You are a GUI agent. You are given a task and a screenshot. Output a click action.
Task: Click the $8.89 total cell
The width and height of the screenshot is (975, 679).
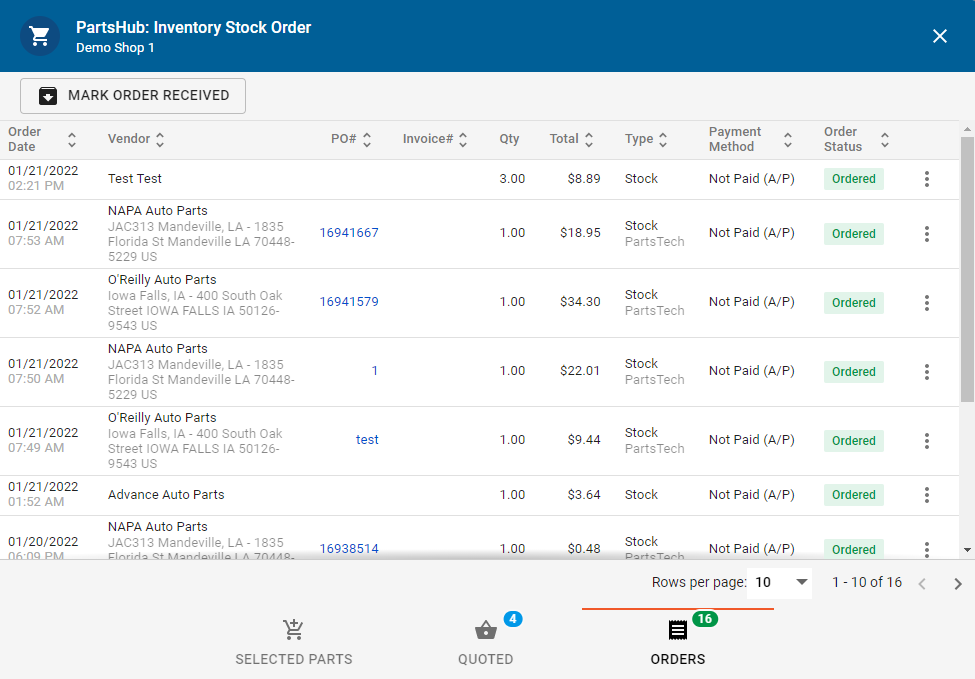[x=584, y=178]
